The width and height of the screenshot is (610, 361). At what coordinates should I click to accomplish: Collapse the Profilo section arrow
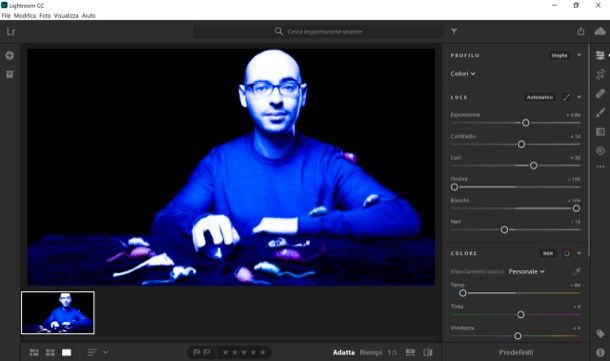point(579,55)
